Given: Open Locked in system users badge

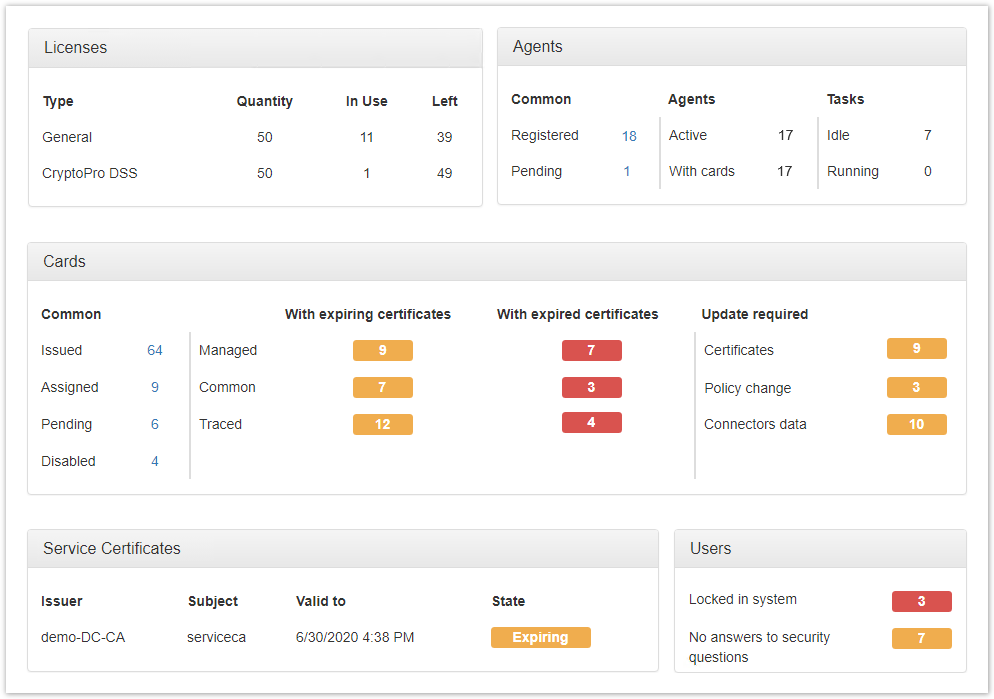Looking at the screenshot, I should 921,602.
